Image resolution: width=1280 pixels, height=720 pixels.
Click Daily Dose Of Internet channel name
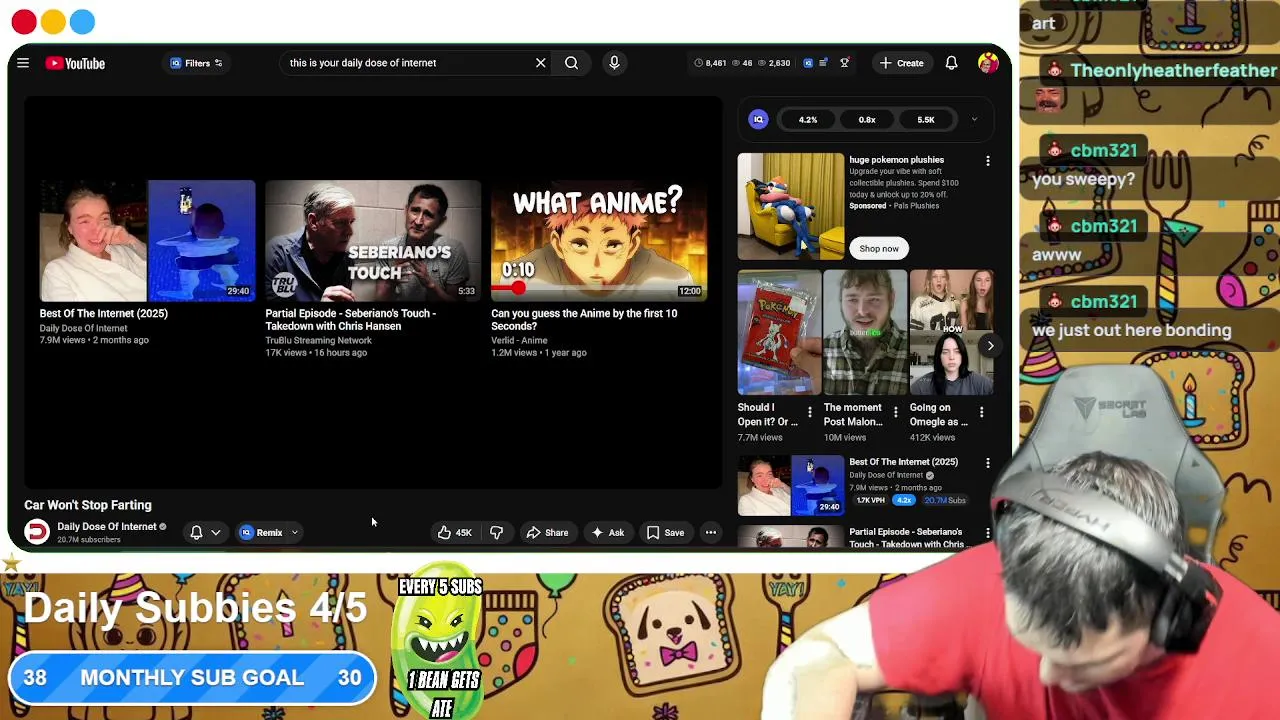(107, 526)
